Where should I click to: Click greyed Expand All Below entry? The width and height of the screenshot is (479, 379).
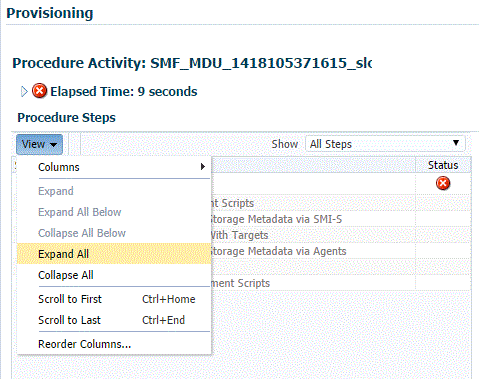[x=114, y=212]
